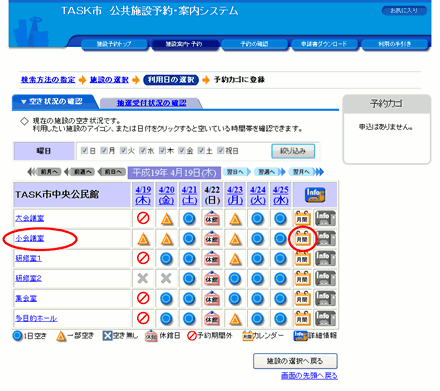
Task: Advance one week with 翌週へ
Action: (x=270, y=172)
